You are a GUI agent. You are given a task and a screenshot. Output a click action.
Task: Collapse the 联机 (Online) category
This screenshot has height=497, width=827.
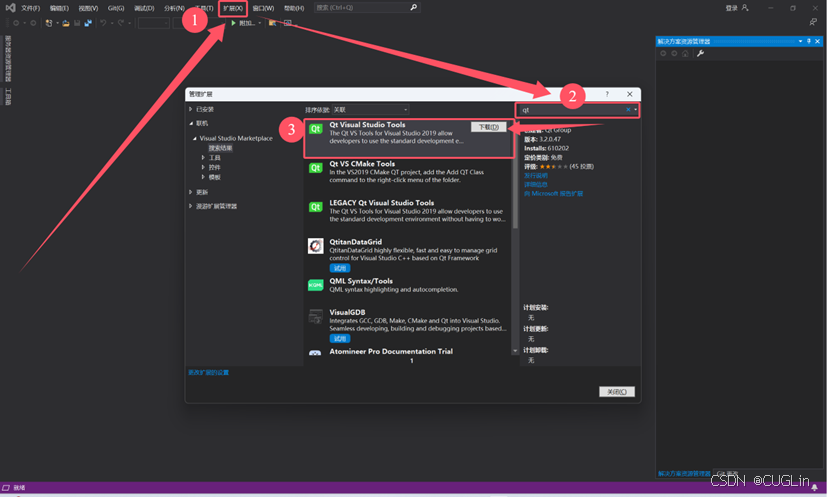pyautogui.click(x=190, y=123)
